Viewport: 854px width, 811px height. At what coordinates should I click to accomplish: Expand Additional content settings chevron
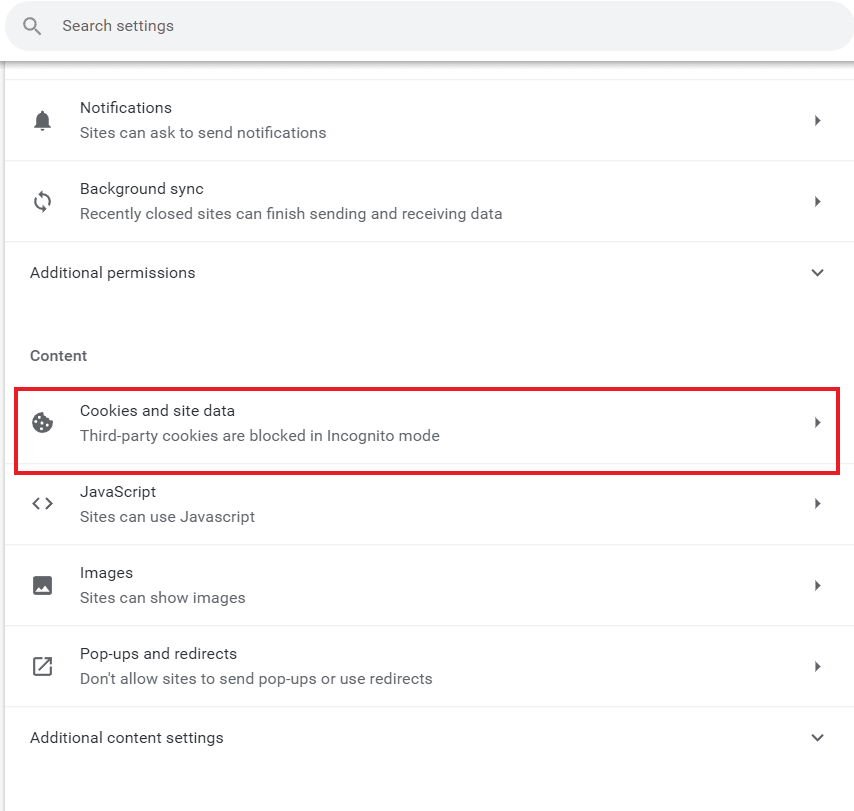pos(818,737)
